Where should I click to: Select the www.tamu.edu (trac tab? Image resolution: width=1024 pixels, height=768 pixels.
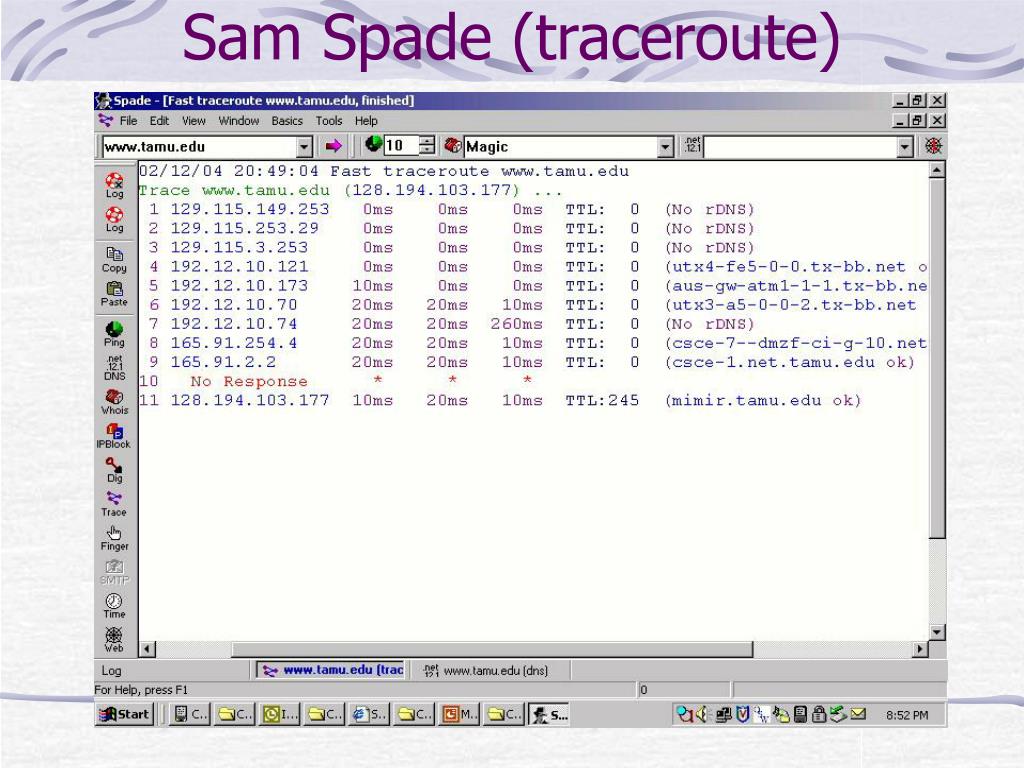pos(332,670)
